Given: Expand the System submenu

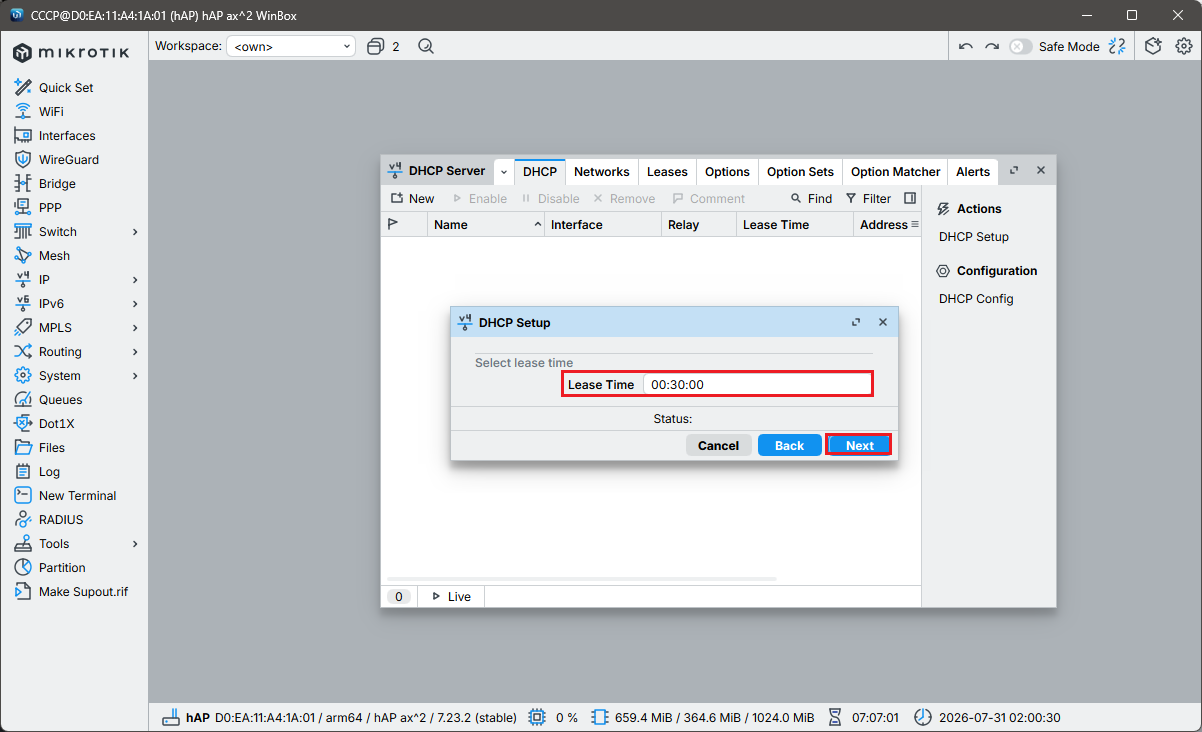Looking at the screenshot, I should coord(135,375).
